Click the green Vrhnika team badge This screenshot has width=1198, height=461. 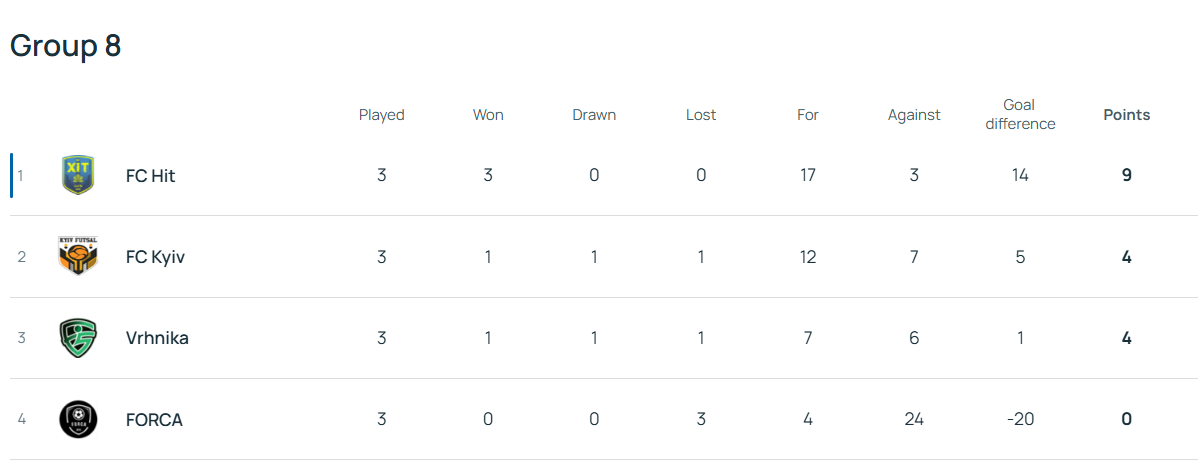78,338
